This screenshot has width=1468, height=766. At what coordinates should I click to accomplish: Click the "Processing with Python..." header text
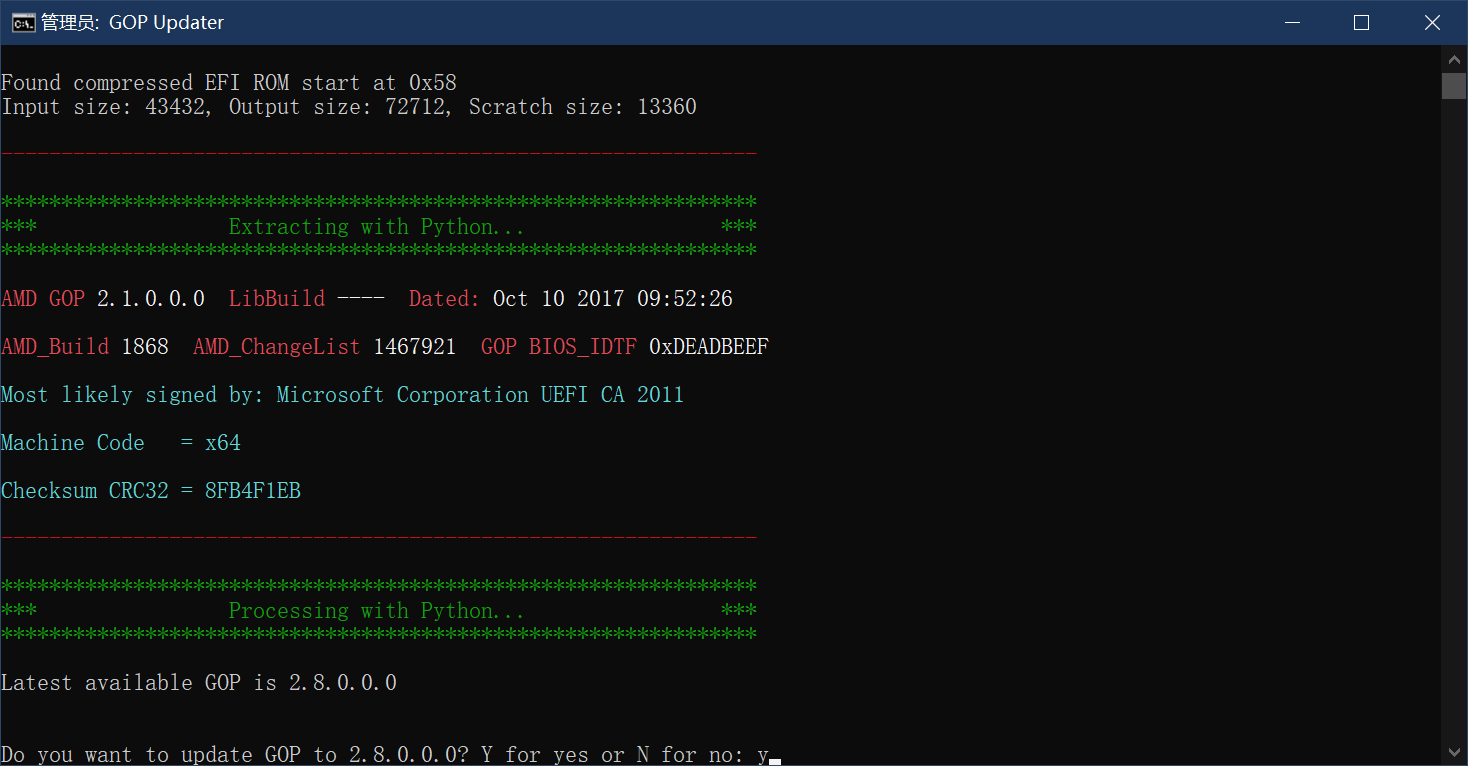tap(376, 611)
